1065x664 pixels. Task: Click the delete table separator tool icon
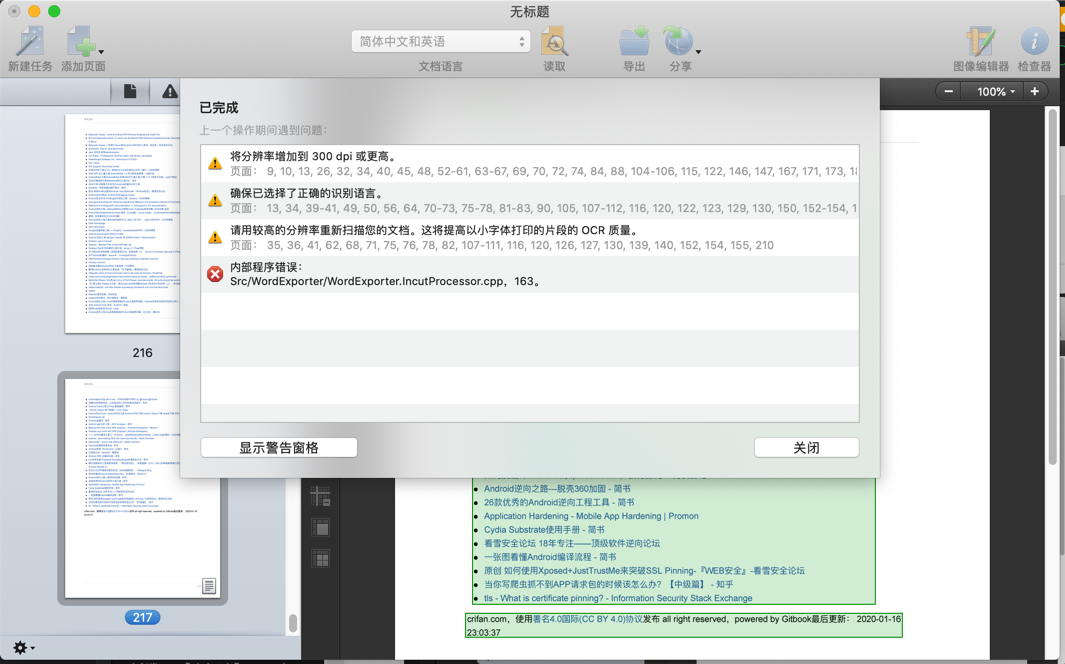(x=320, y=496)
